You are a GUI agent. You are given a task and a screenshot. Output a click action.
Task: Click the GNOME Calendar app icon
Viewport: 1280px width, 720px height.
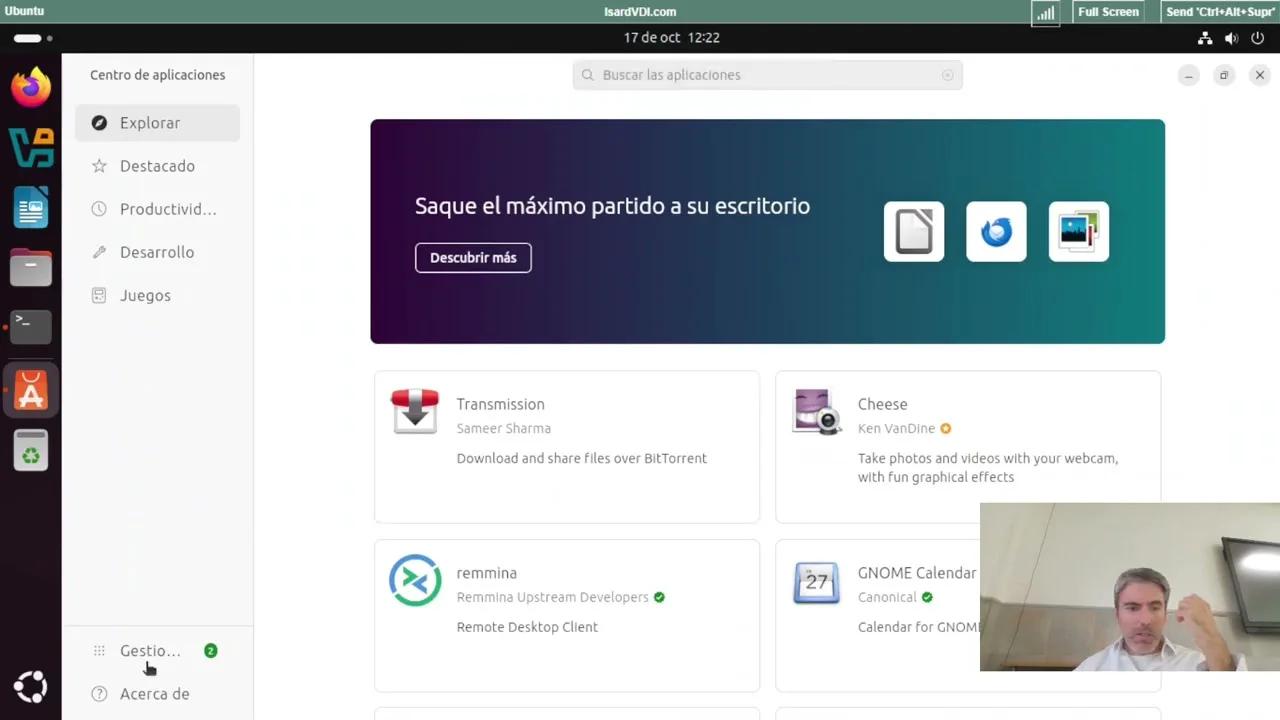[x=817, y=581]
